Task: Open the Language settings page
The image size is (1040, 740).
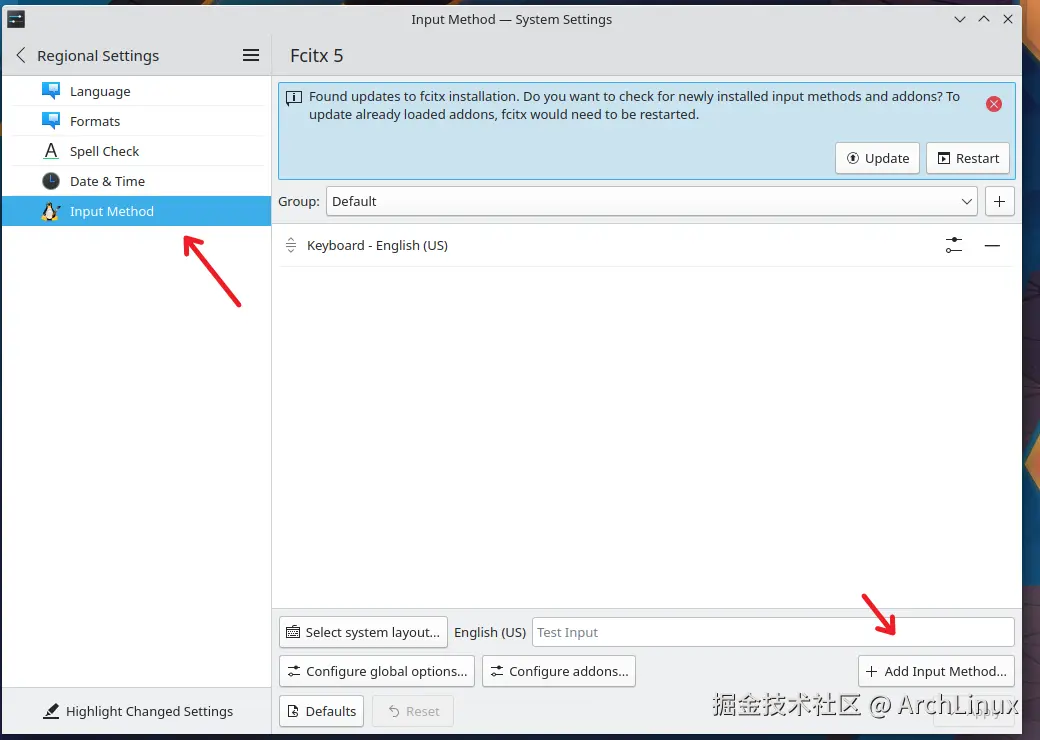Action: coord(137,92)
